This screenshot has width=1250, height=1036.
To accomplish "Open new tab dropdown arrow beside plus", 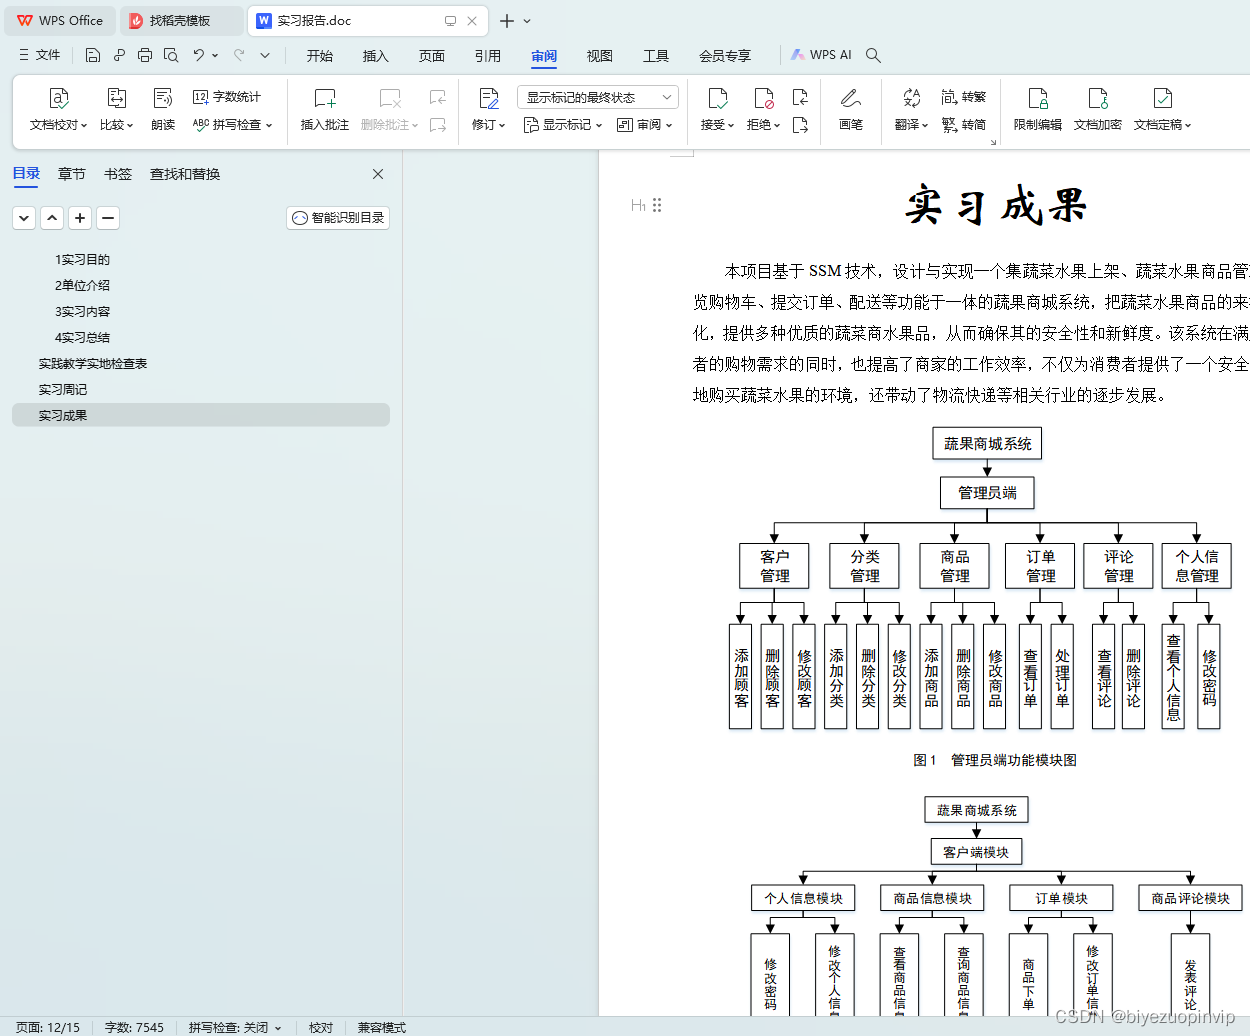I will pyautogui.click(x=527, y=21).
